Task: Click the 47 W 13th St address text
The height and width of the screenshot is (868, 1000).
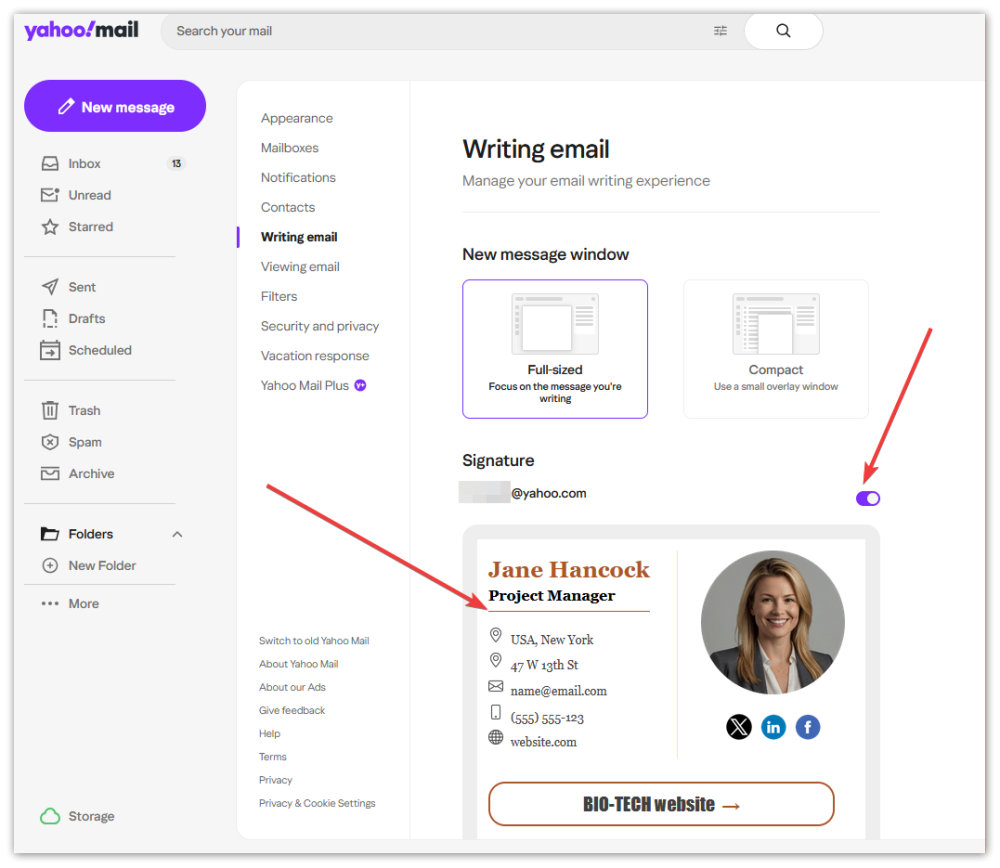Action: pos(544,665)
